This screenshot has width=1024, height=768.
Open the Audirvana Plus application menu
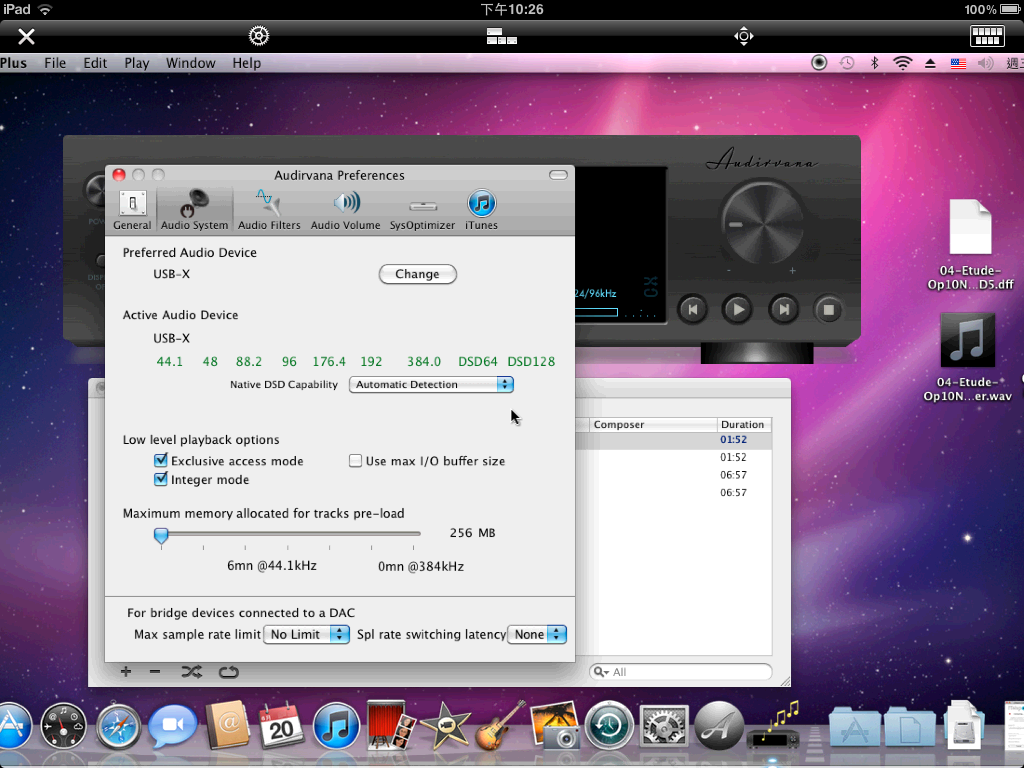pyautogui.click(x=14, y=63)
